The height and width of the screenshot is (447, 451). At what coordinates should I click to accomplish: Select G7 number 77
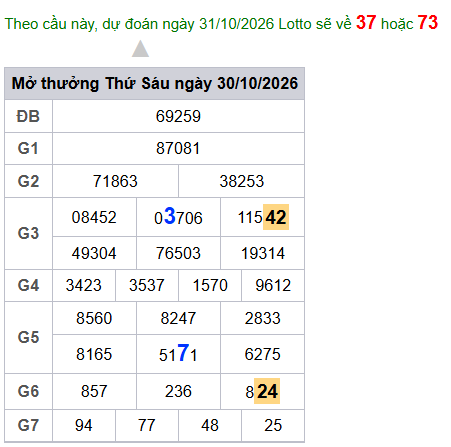[x=147, y=425]
